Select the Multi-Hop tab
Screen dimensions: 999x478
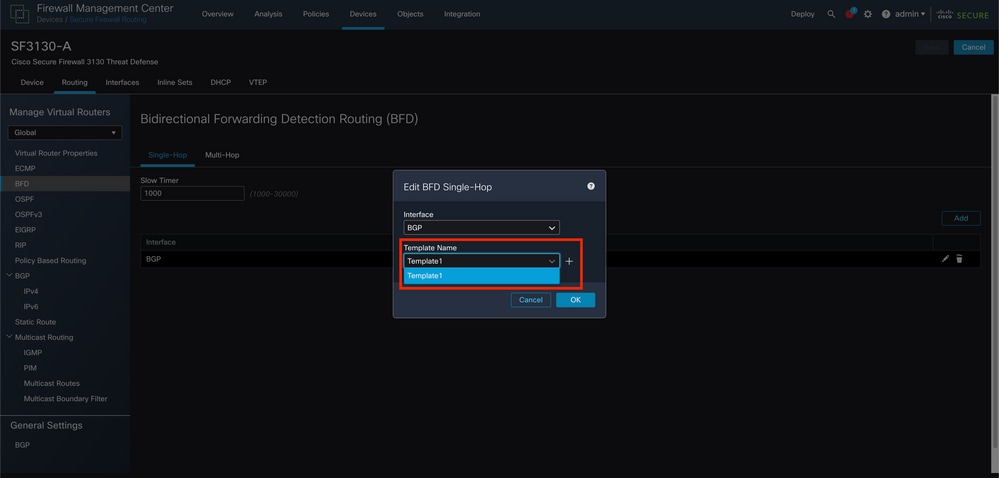[x=222, y=155]
